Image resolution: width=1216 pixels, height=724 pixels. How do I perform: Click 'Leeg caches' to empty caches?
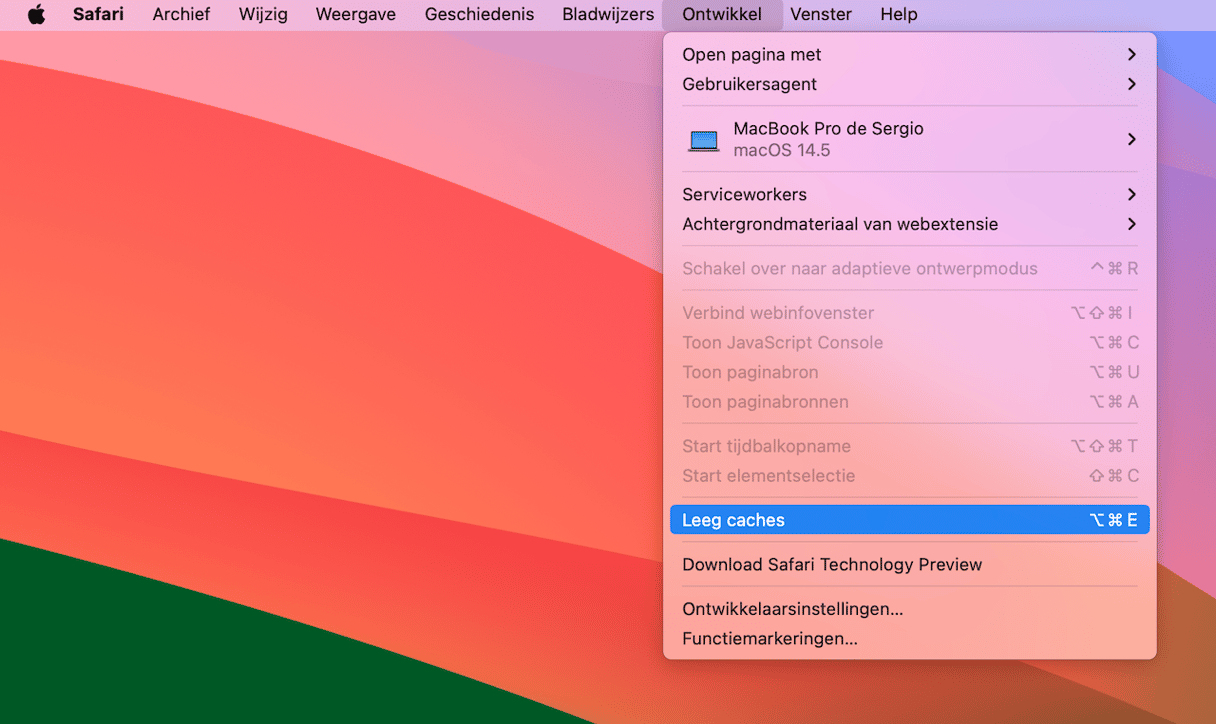(910, 520)
